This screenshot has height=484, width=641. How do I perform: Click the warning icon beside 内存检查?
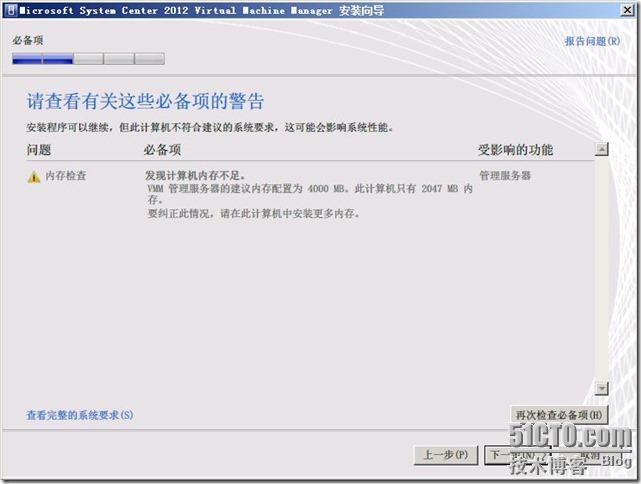(34, 177)
